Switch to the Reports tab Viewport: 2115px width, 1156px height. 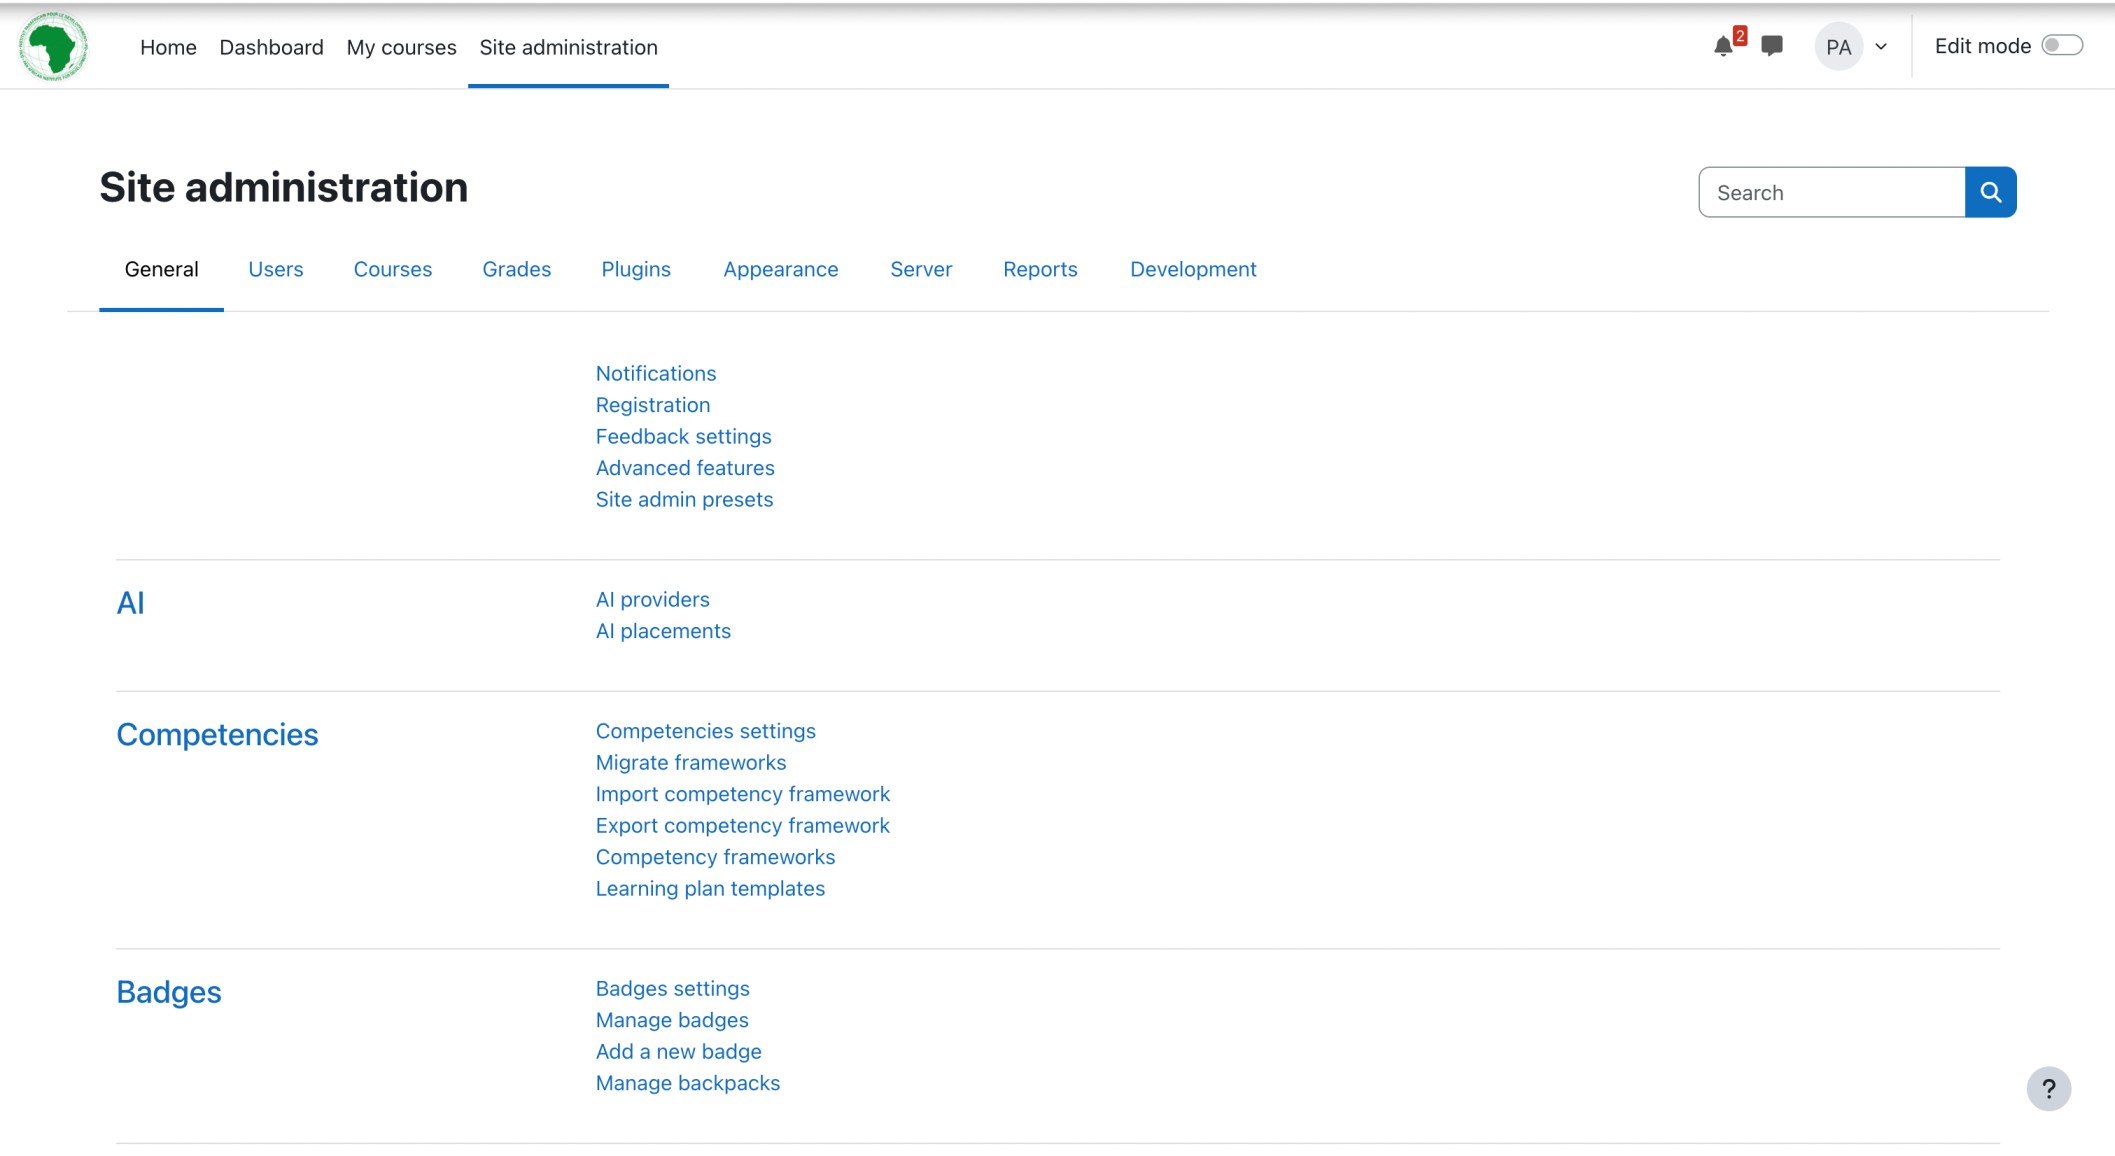point(1040,269)
